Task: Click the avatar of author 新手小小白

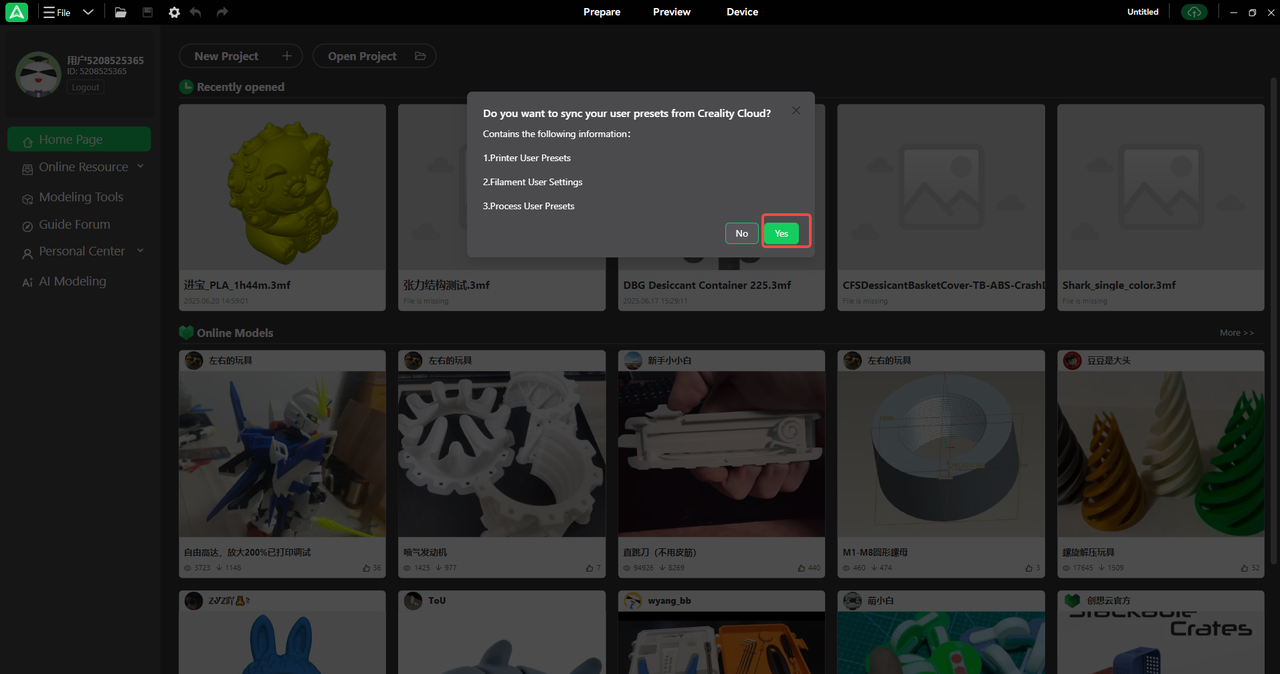Action: (631, 360)
